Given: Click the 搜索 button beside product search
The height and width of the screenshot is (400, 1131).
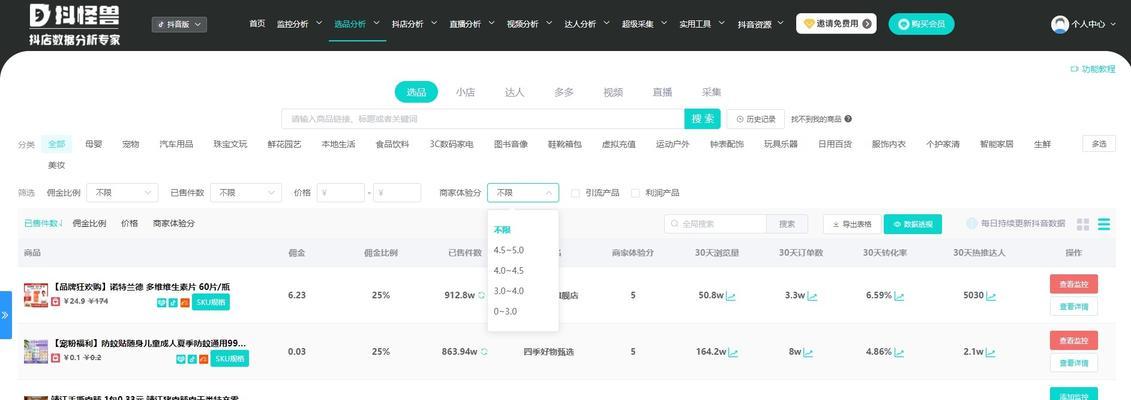Looking at the screenshot, I should point(703,119).
